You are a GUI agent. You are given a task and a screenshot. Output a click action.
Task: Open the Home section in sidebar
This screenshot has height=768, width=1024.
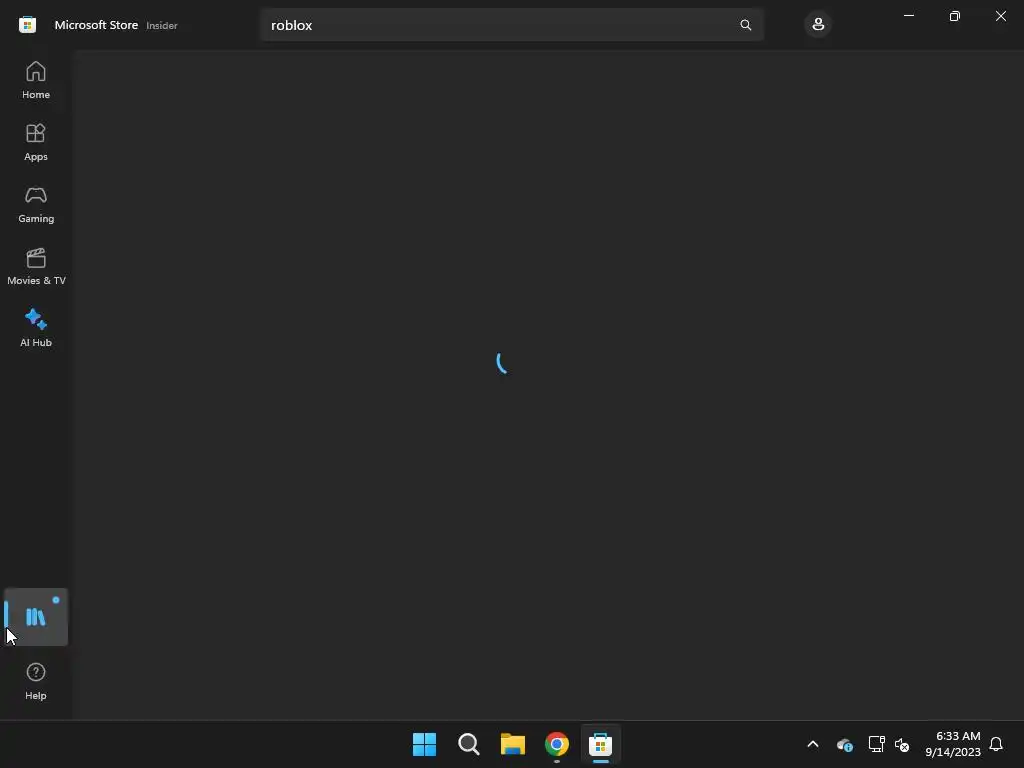(x=36, y=80)
